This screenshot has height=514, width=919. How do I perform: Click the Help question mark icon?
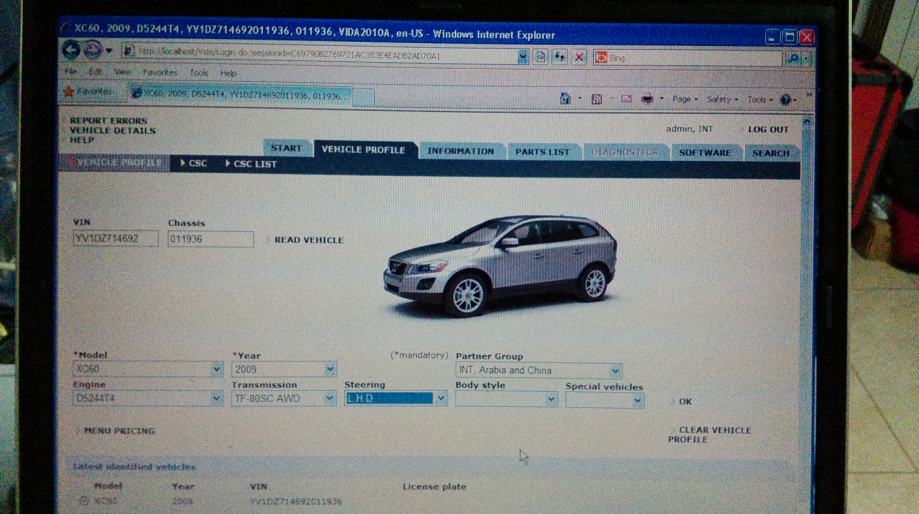click(x=786, y=100)
